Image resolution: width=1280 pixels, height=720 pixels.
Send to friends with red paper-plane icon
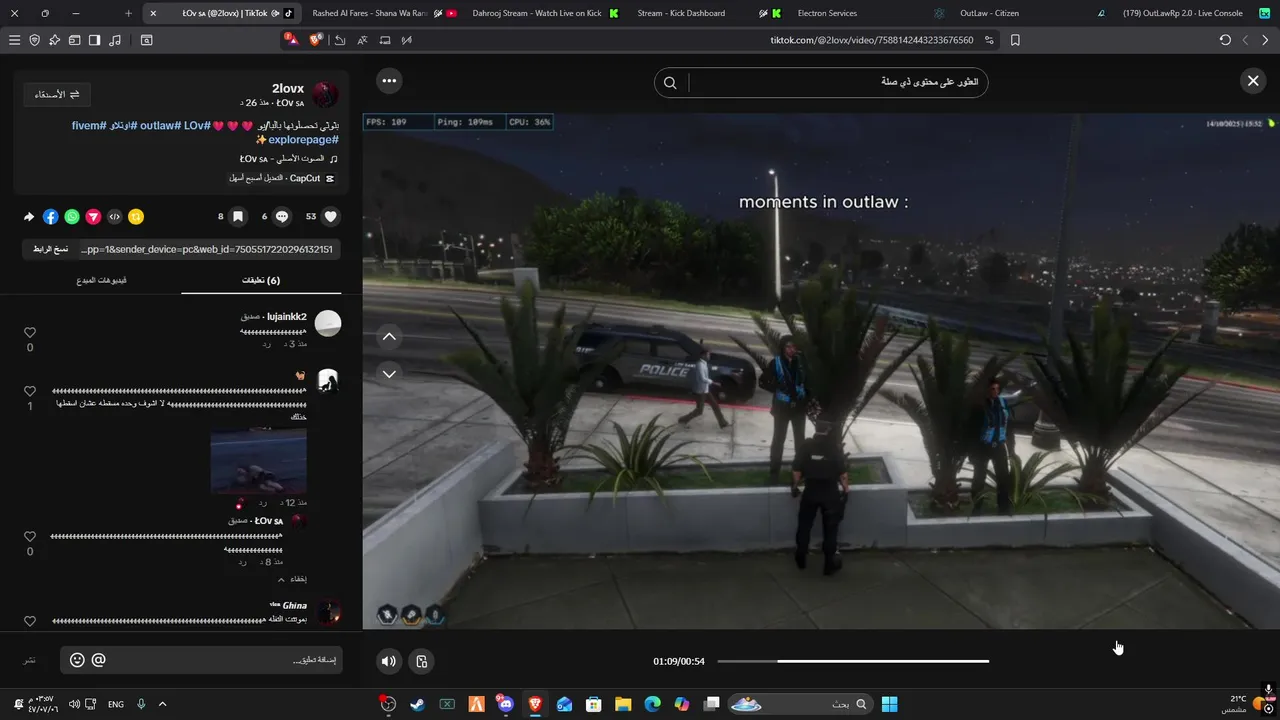click(x=93, y=216)
